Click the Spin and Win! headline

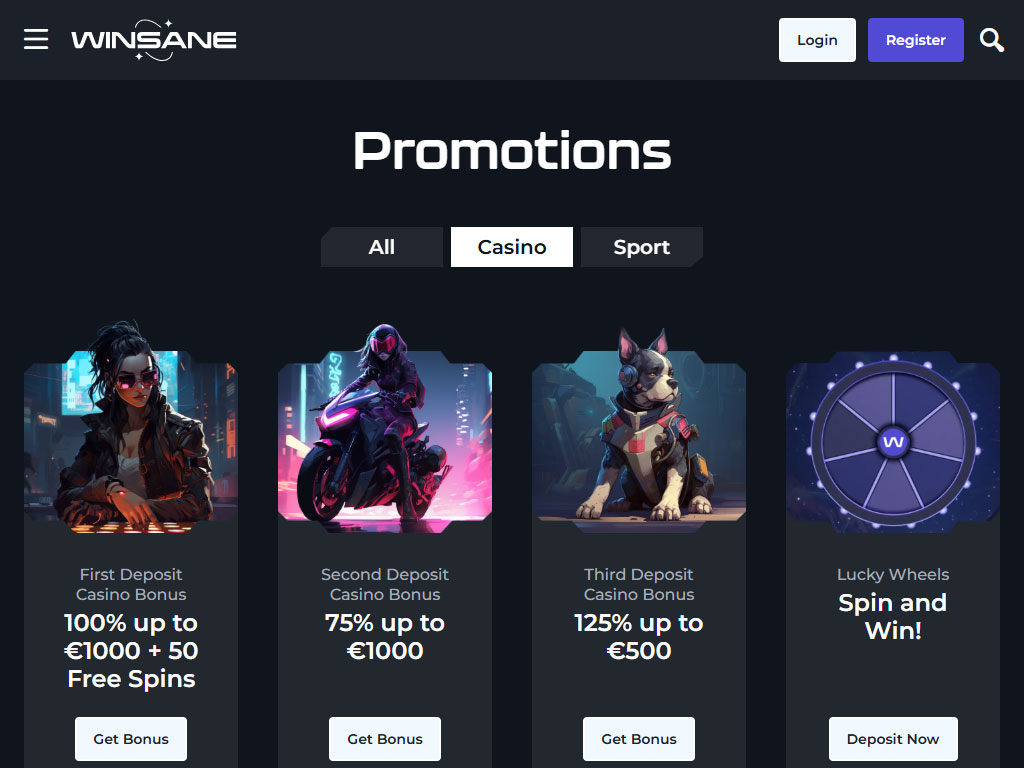tap(893, 616)
